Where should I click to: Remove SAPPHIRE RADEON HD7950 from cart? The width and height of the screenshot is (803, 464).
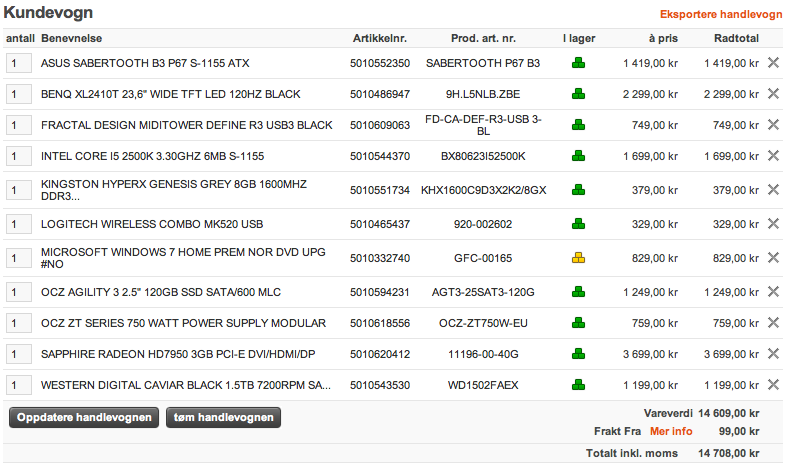[x=773, y=354]
